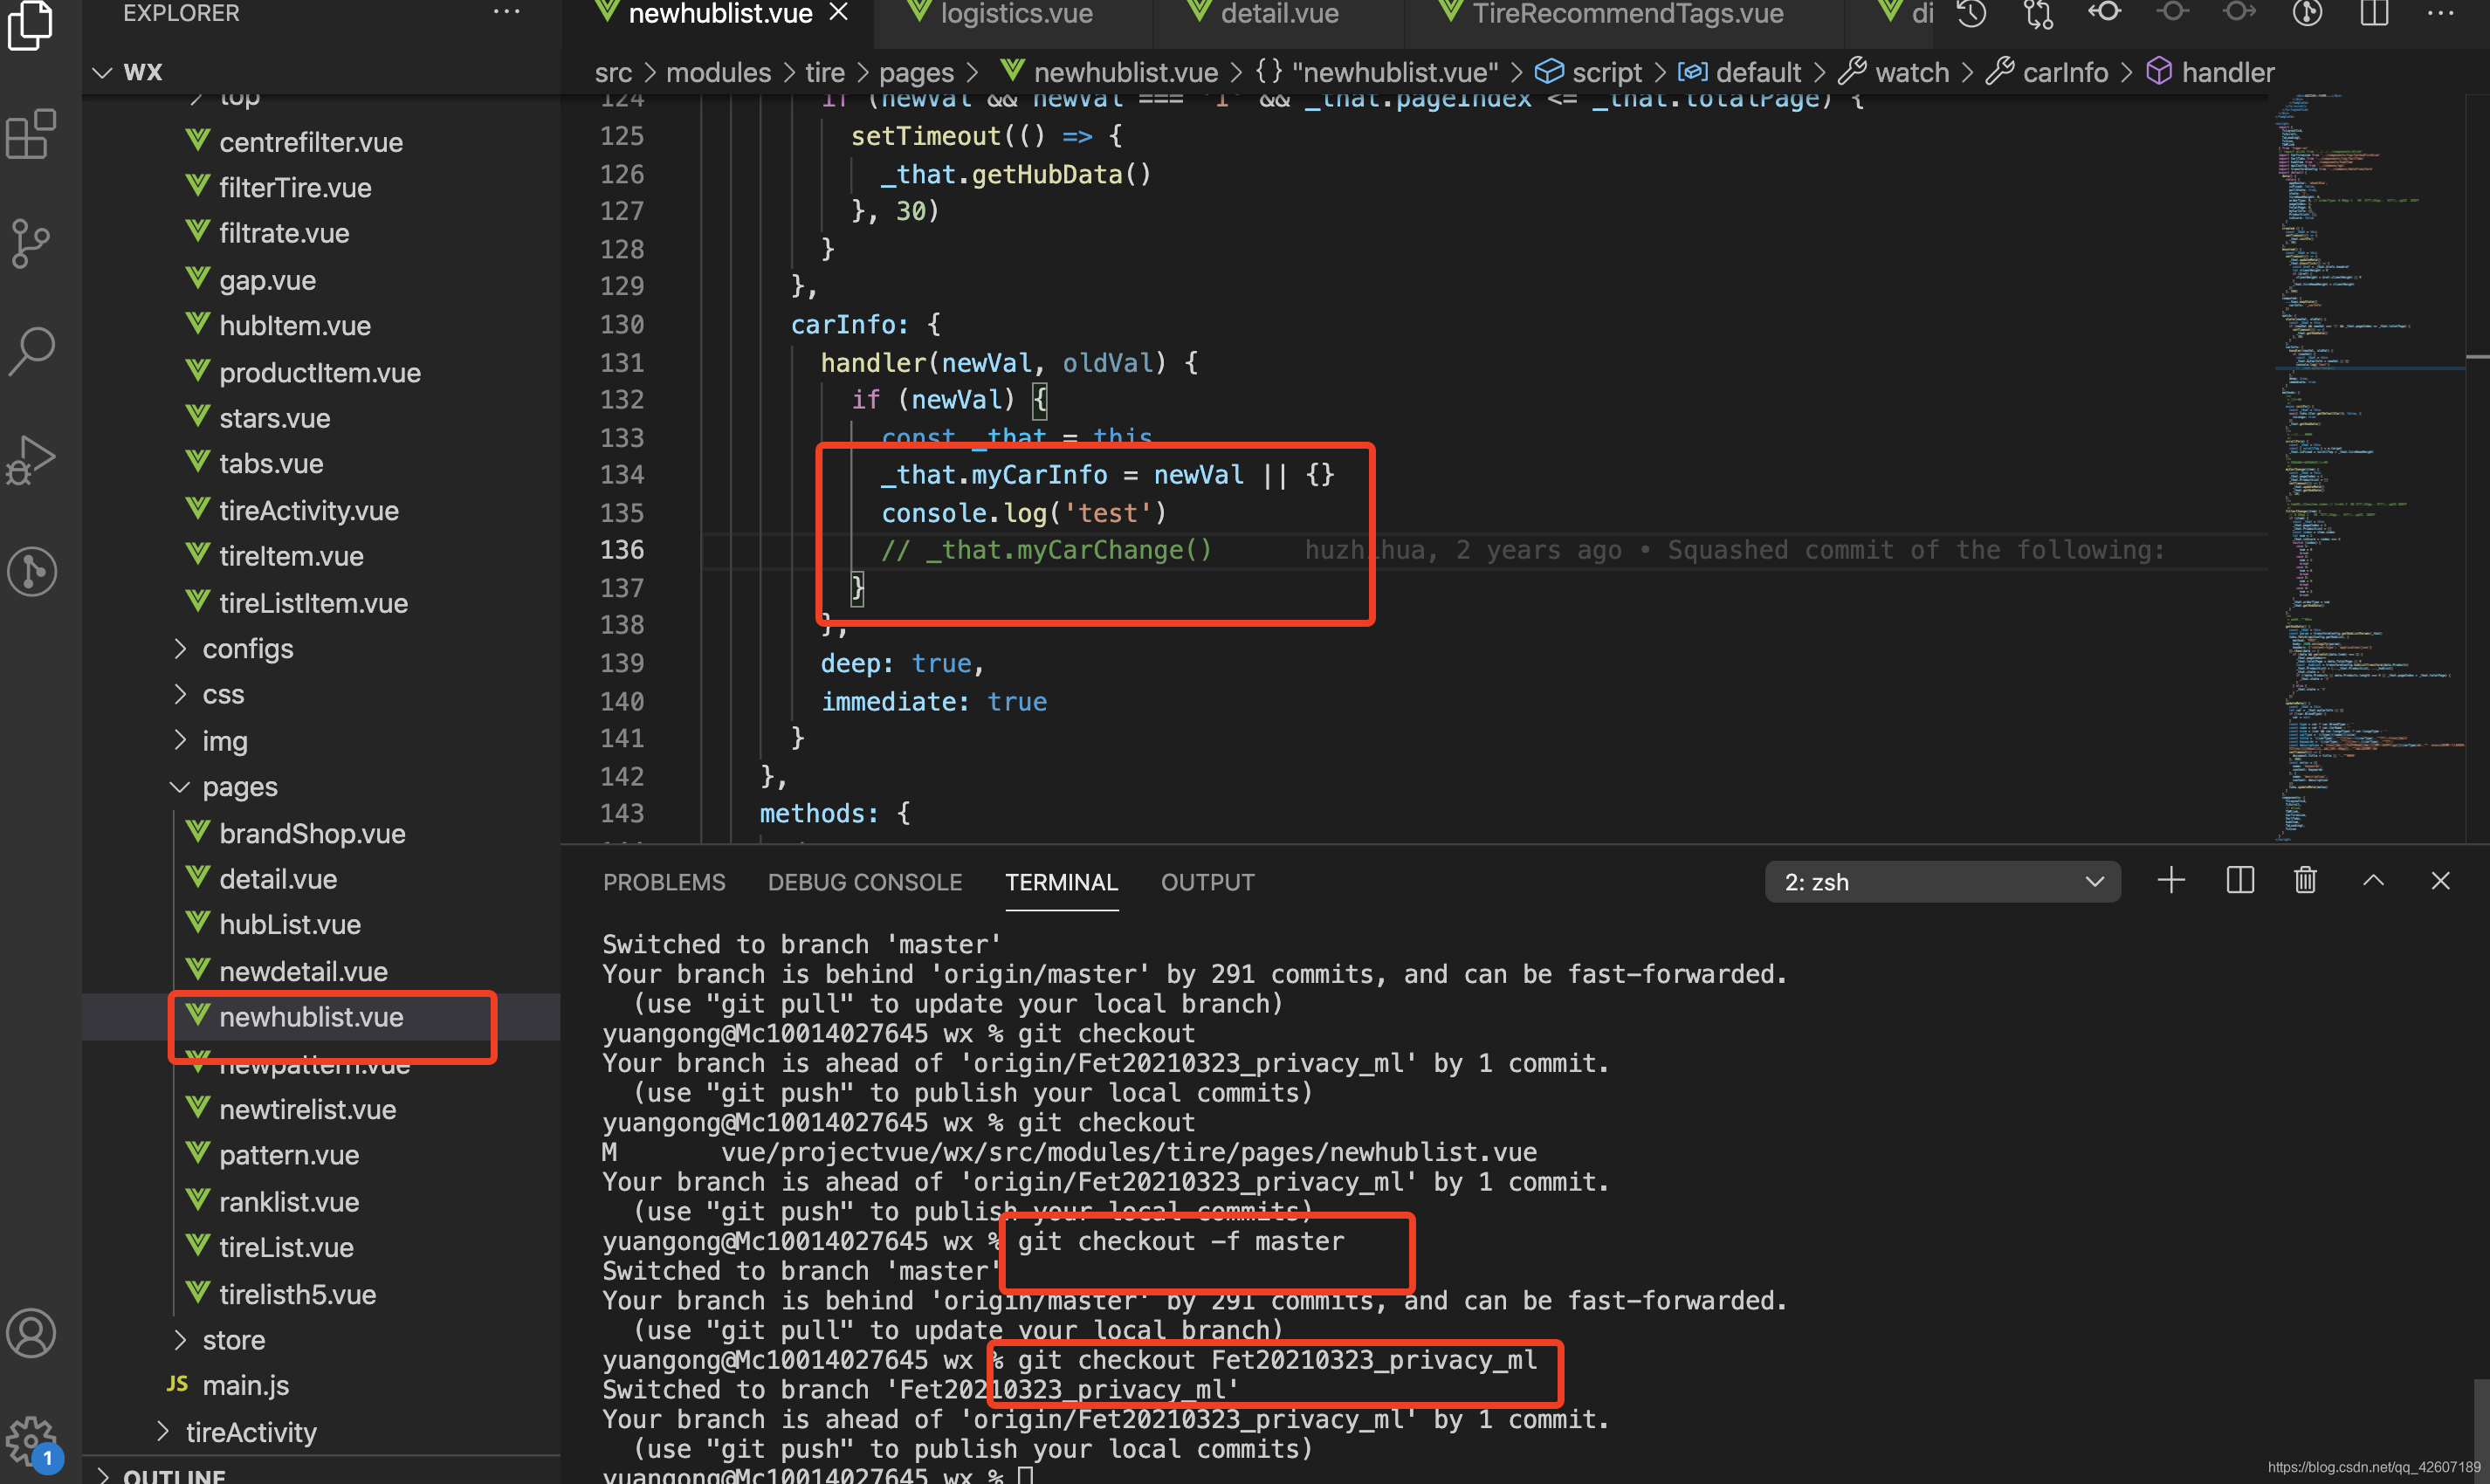The height and width of the screenshot is (1484, 2490).
Task: Maximize terminal panel with up chevron
Action: pyautogui.click(x=2373, y=881)
